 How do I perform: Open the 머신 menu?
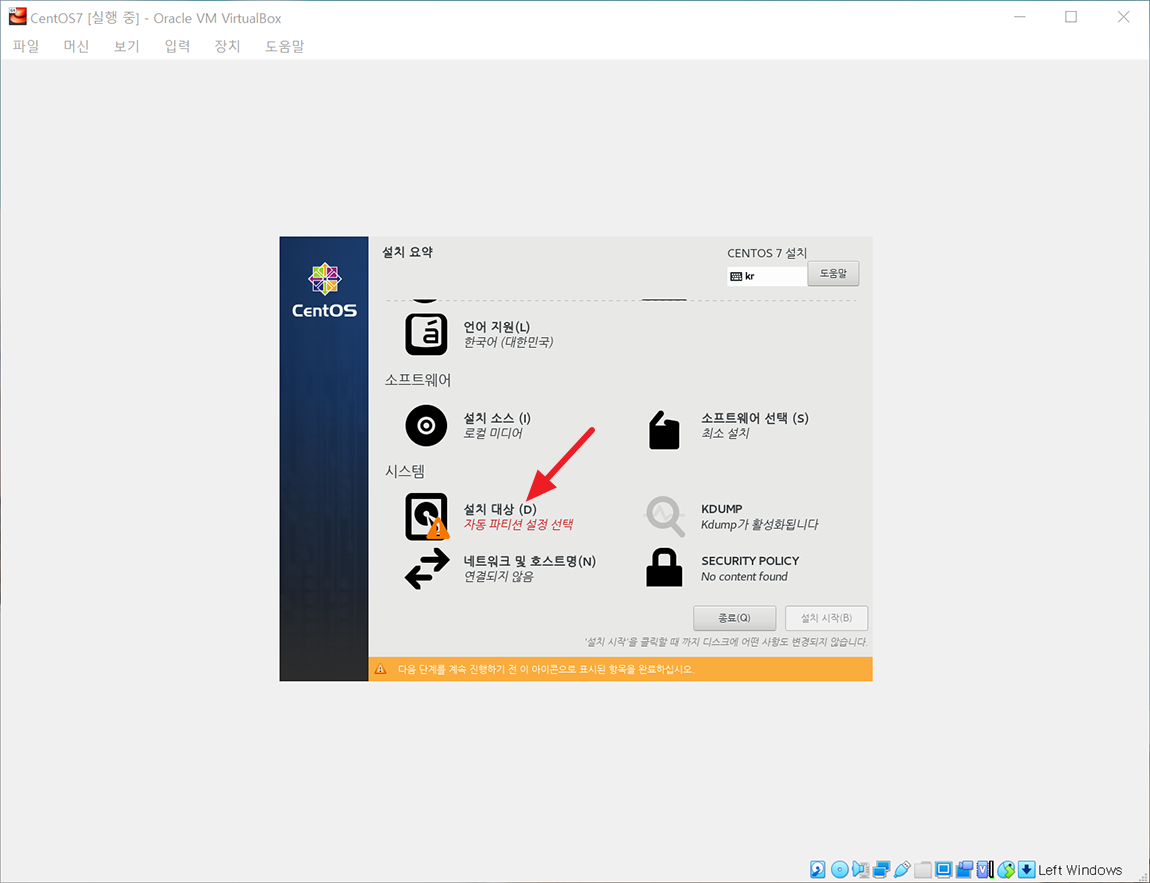click(76, 46)
